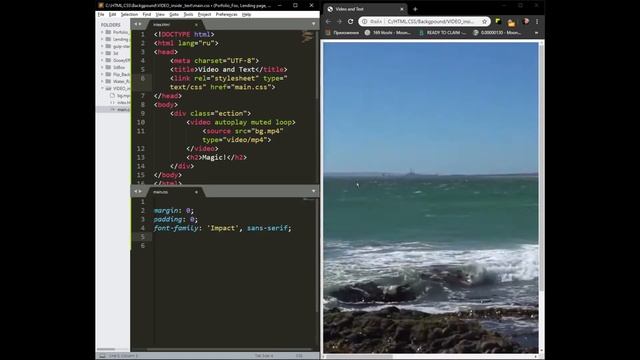This screenshot has width=640, height=360.
Task: Open the tab list dropdown in upper pane
Action: point(313,24)
